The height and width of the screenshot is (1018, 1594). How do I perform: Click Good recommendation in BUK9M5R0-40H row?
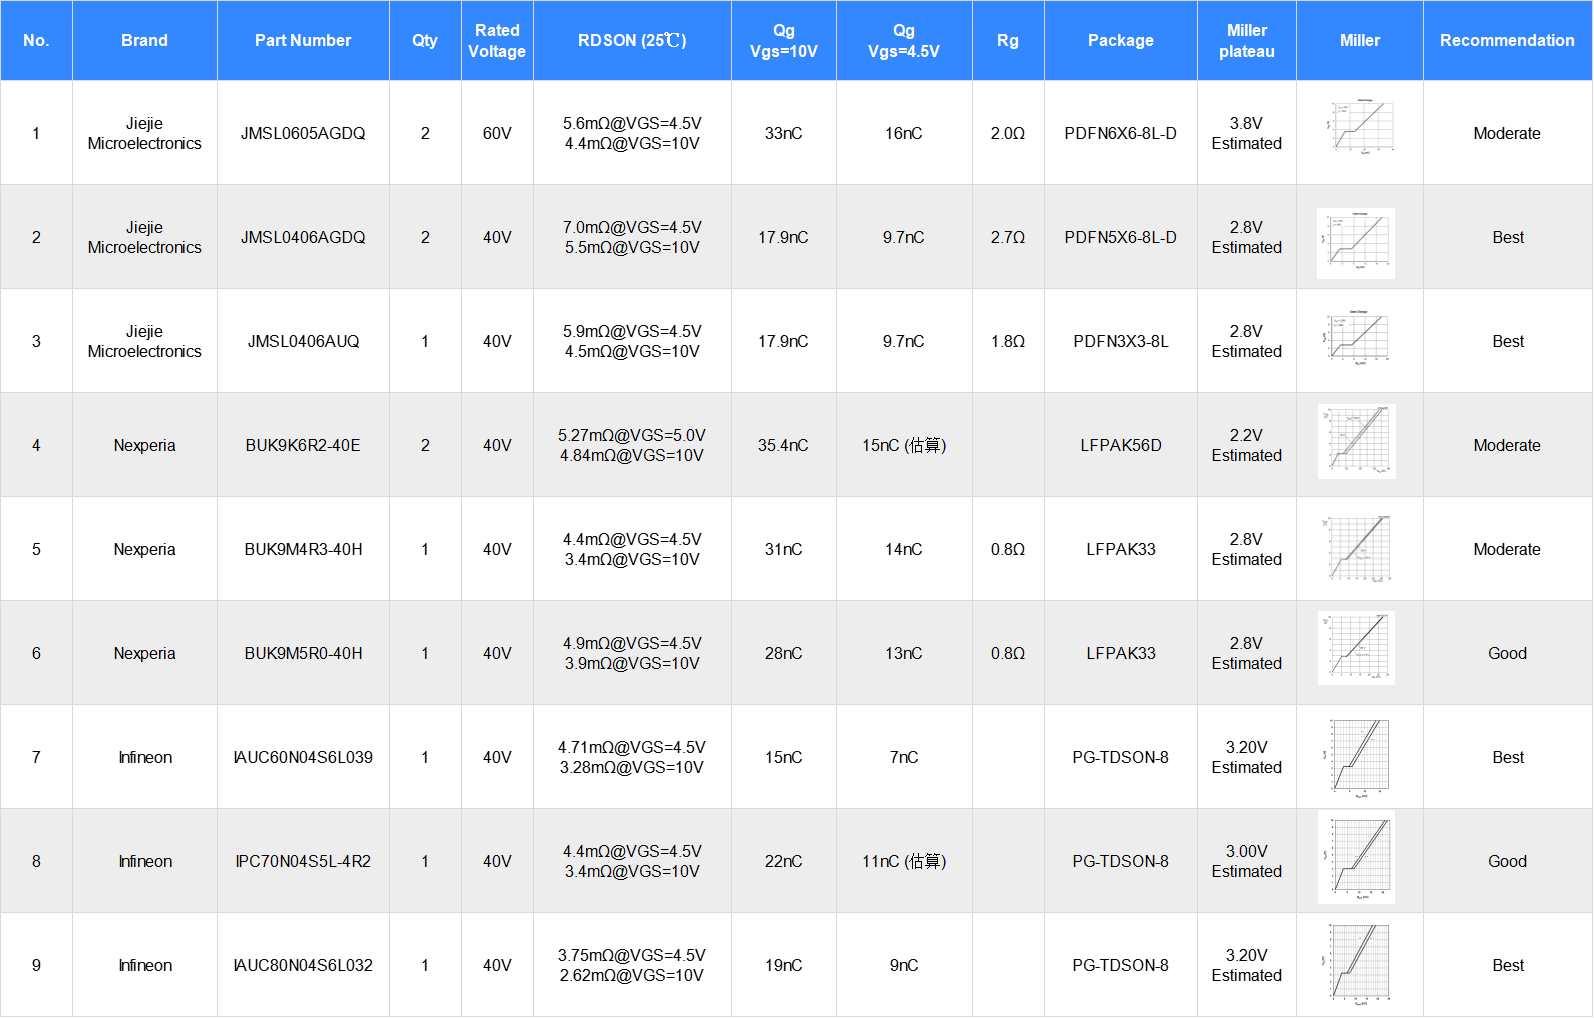pos(1507,653)
